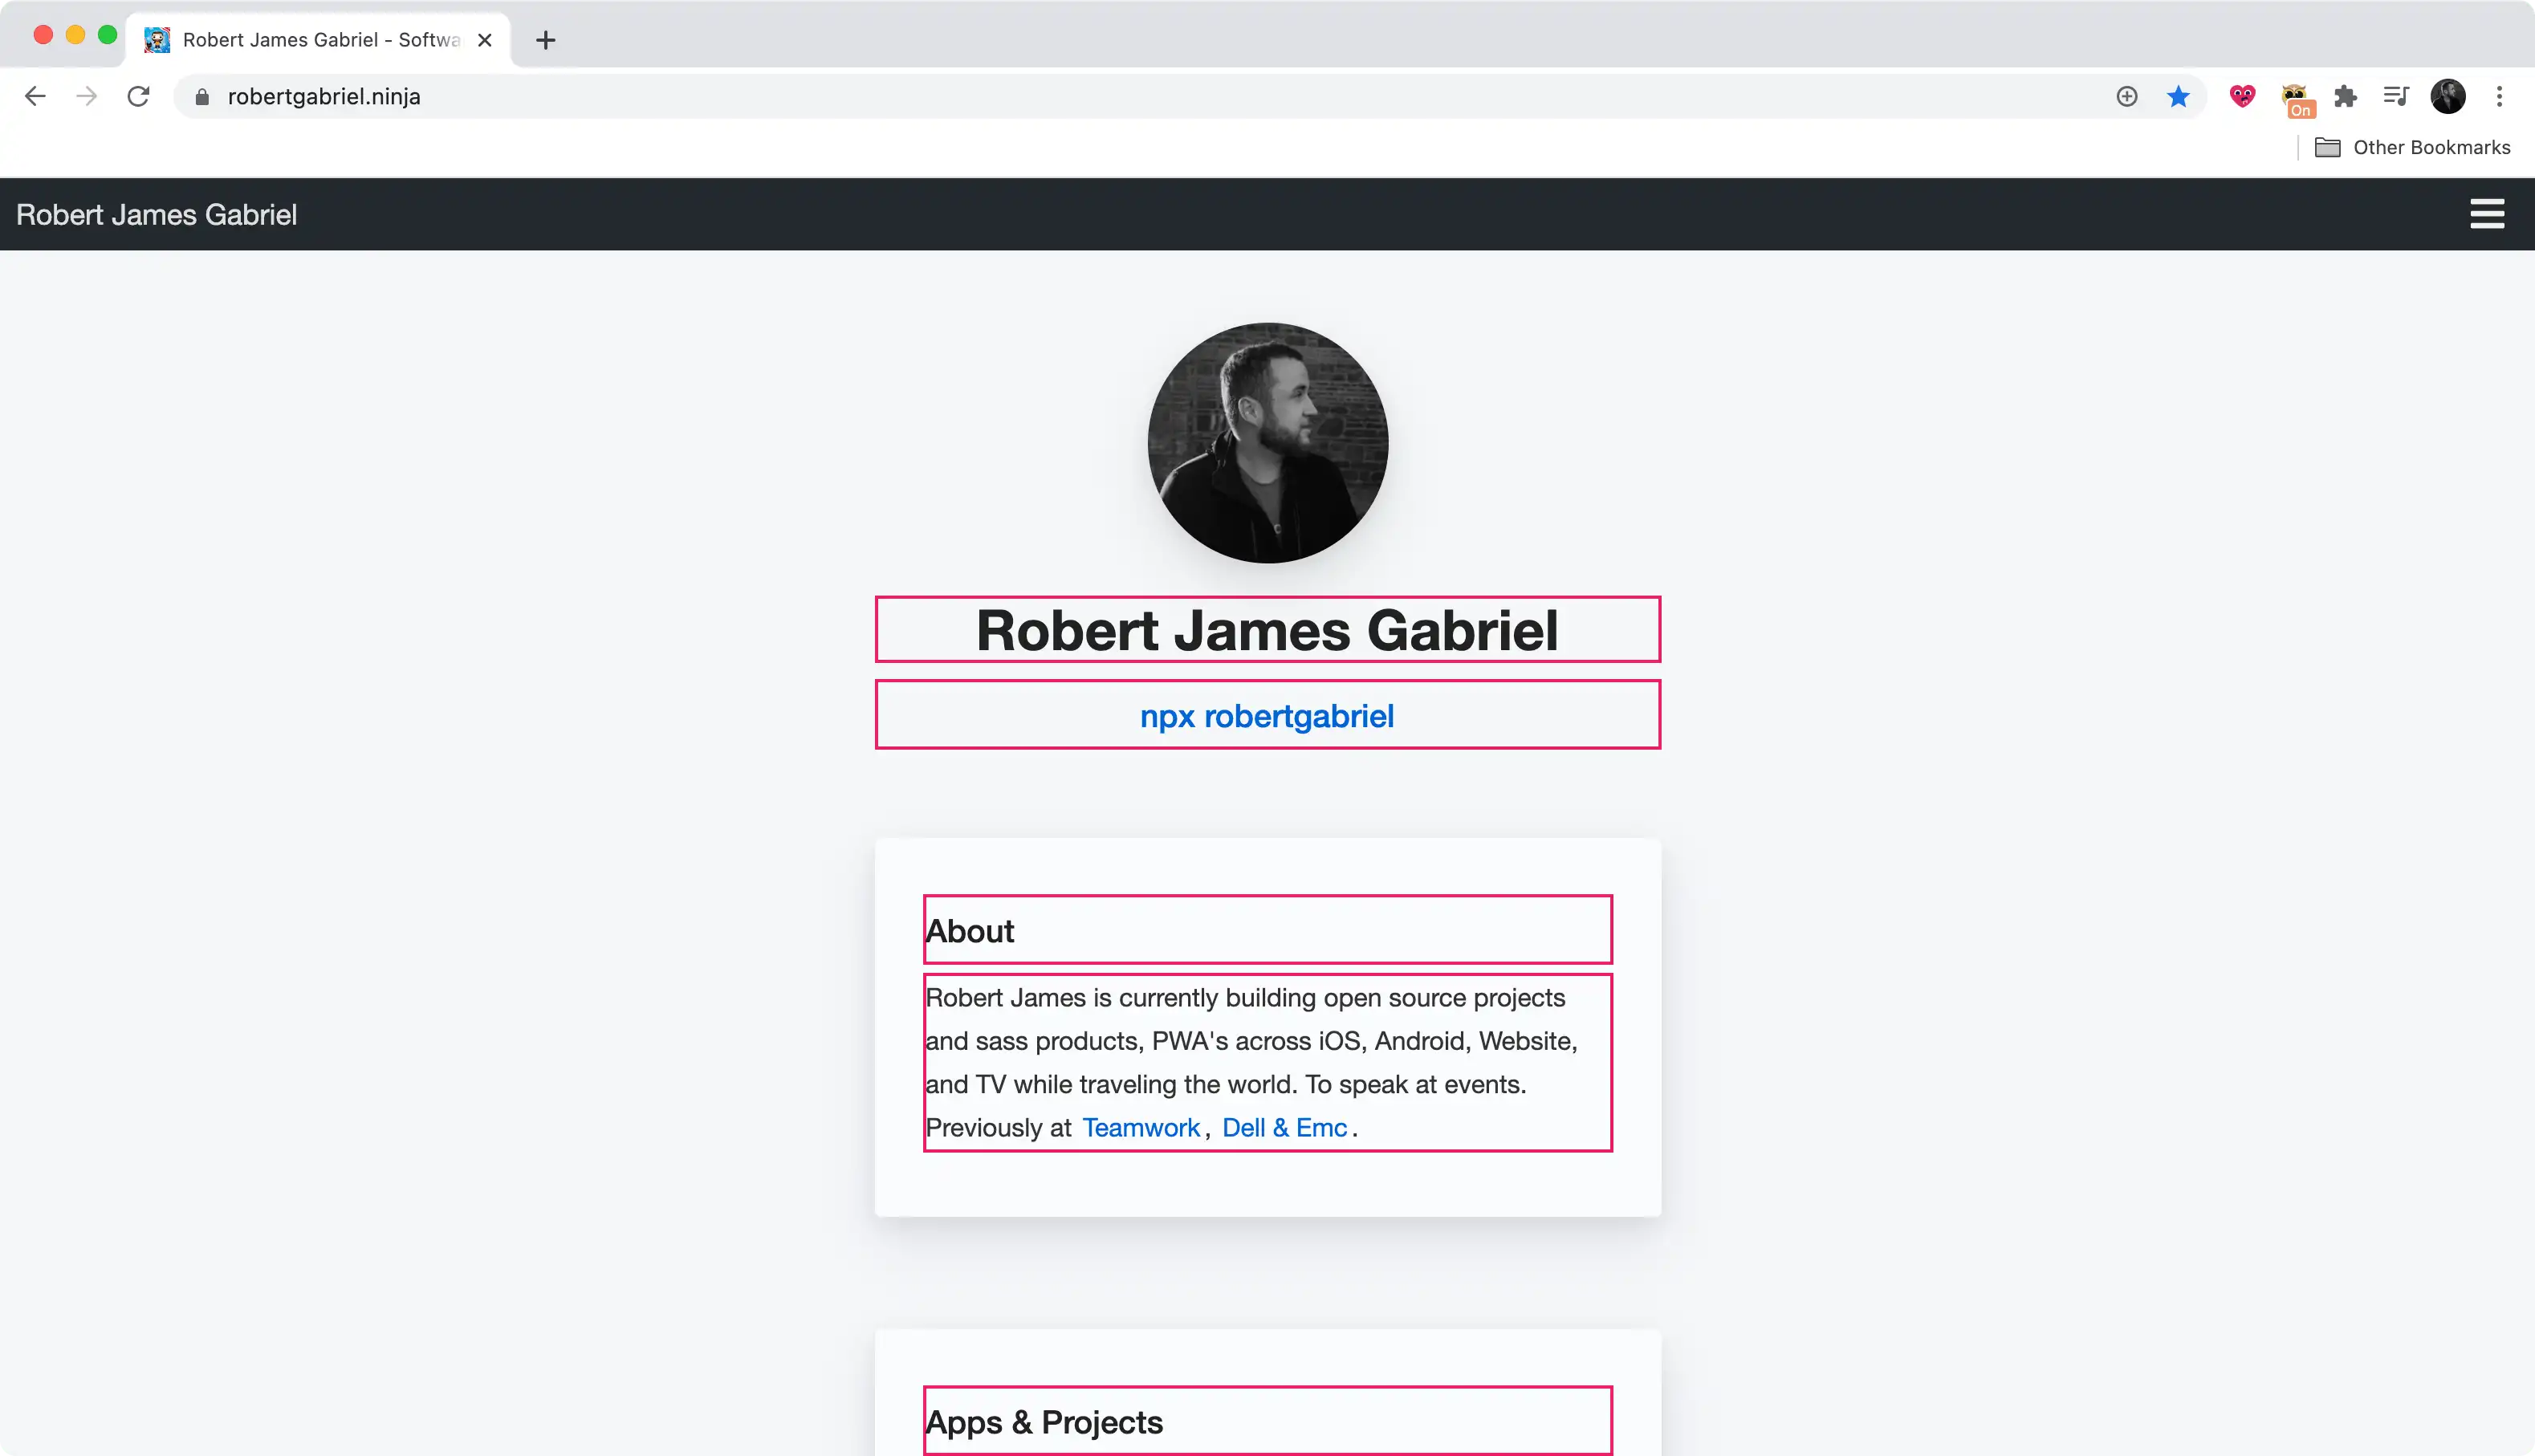Reload the current page

(138, 96)
